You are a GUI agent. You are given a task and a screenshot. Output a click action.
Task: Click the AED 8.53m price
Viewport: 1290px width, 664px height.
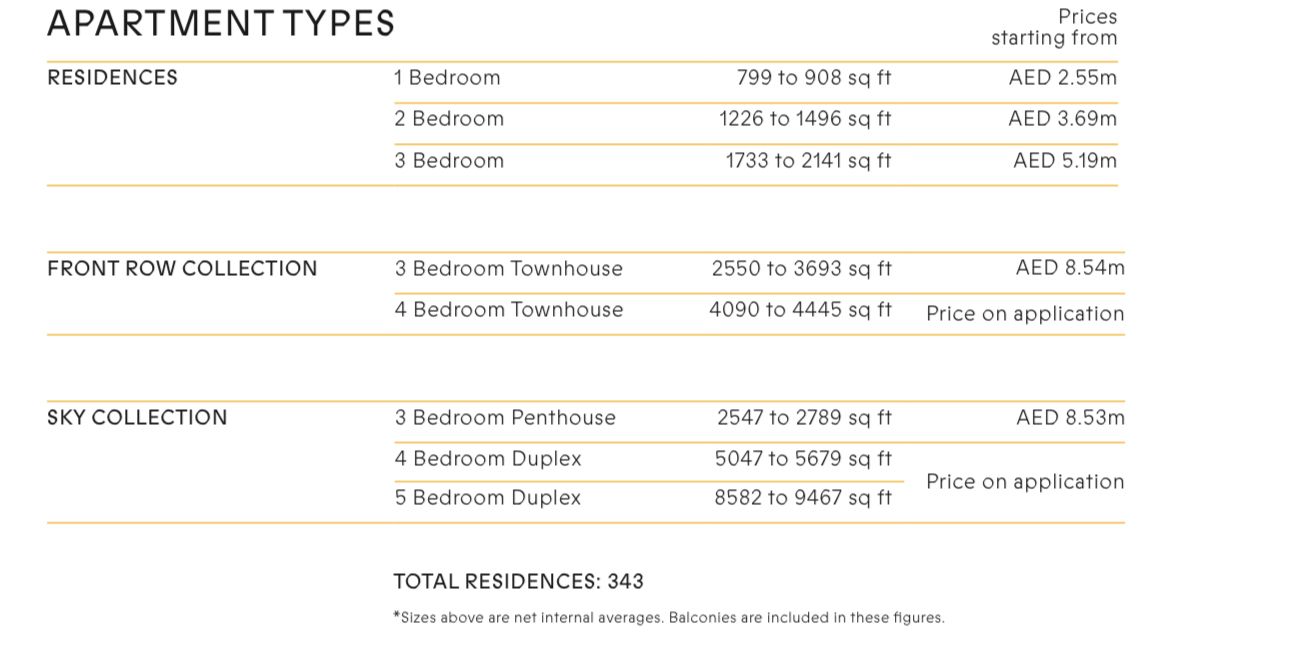point(1070,418)
